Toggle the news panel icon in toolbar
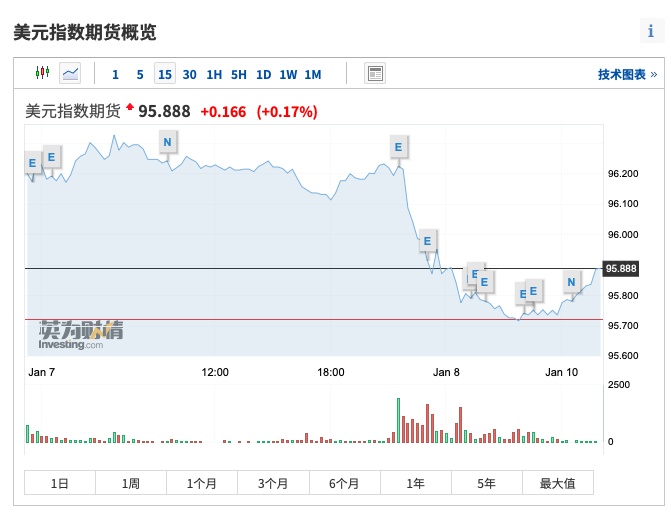The width and height of the screenshot is (671, 512). pyautogui.click(x=375, y=73)
